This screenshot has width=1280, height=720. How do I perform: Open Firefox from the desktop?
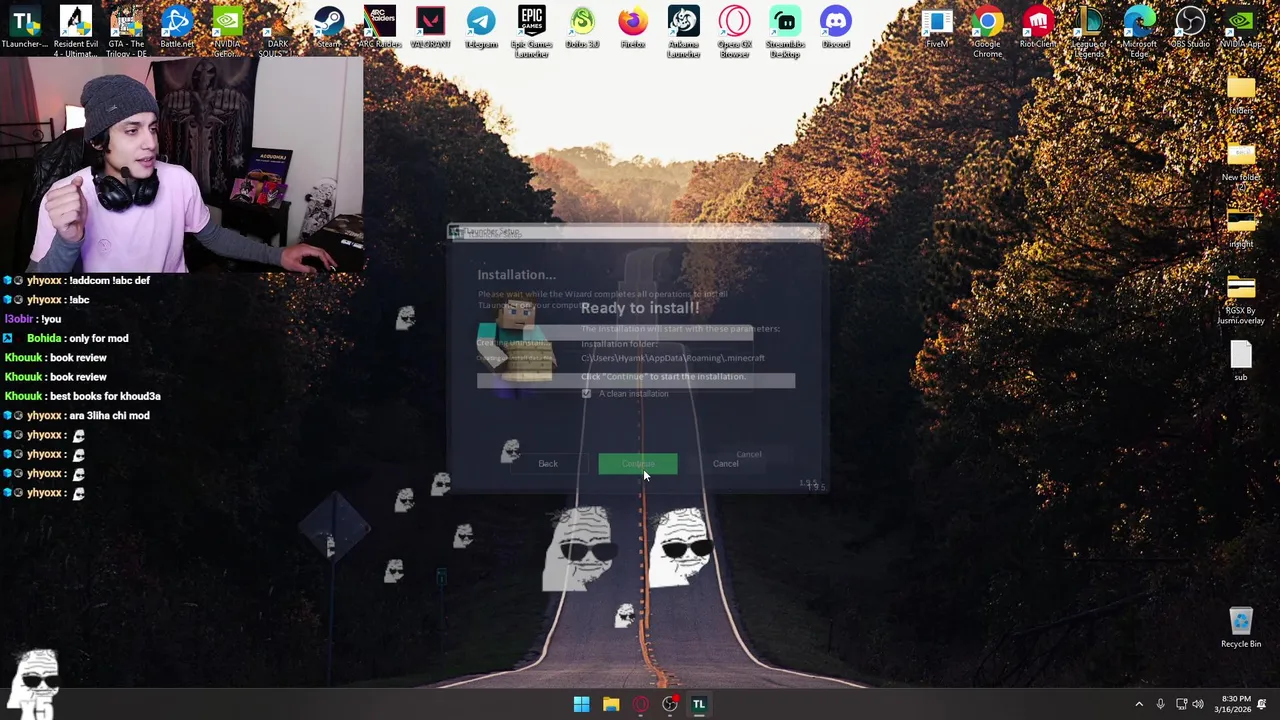point(633,27)
